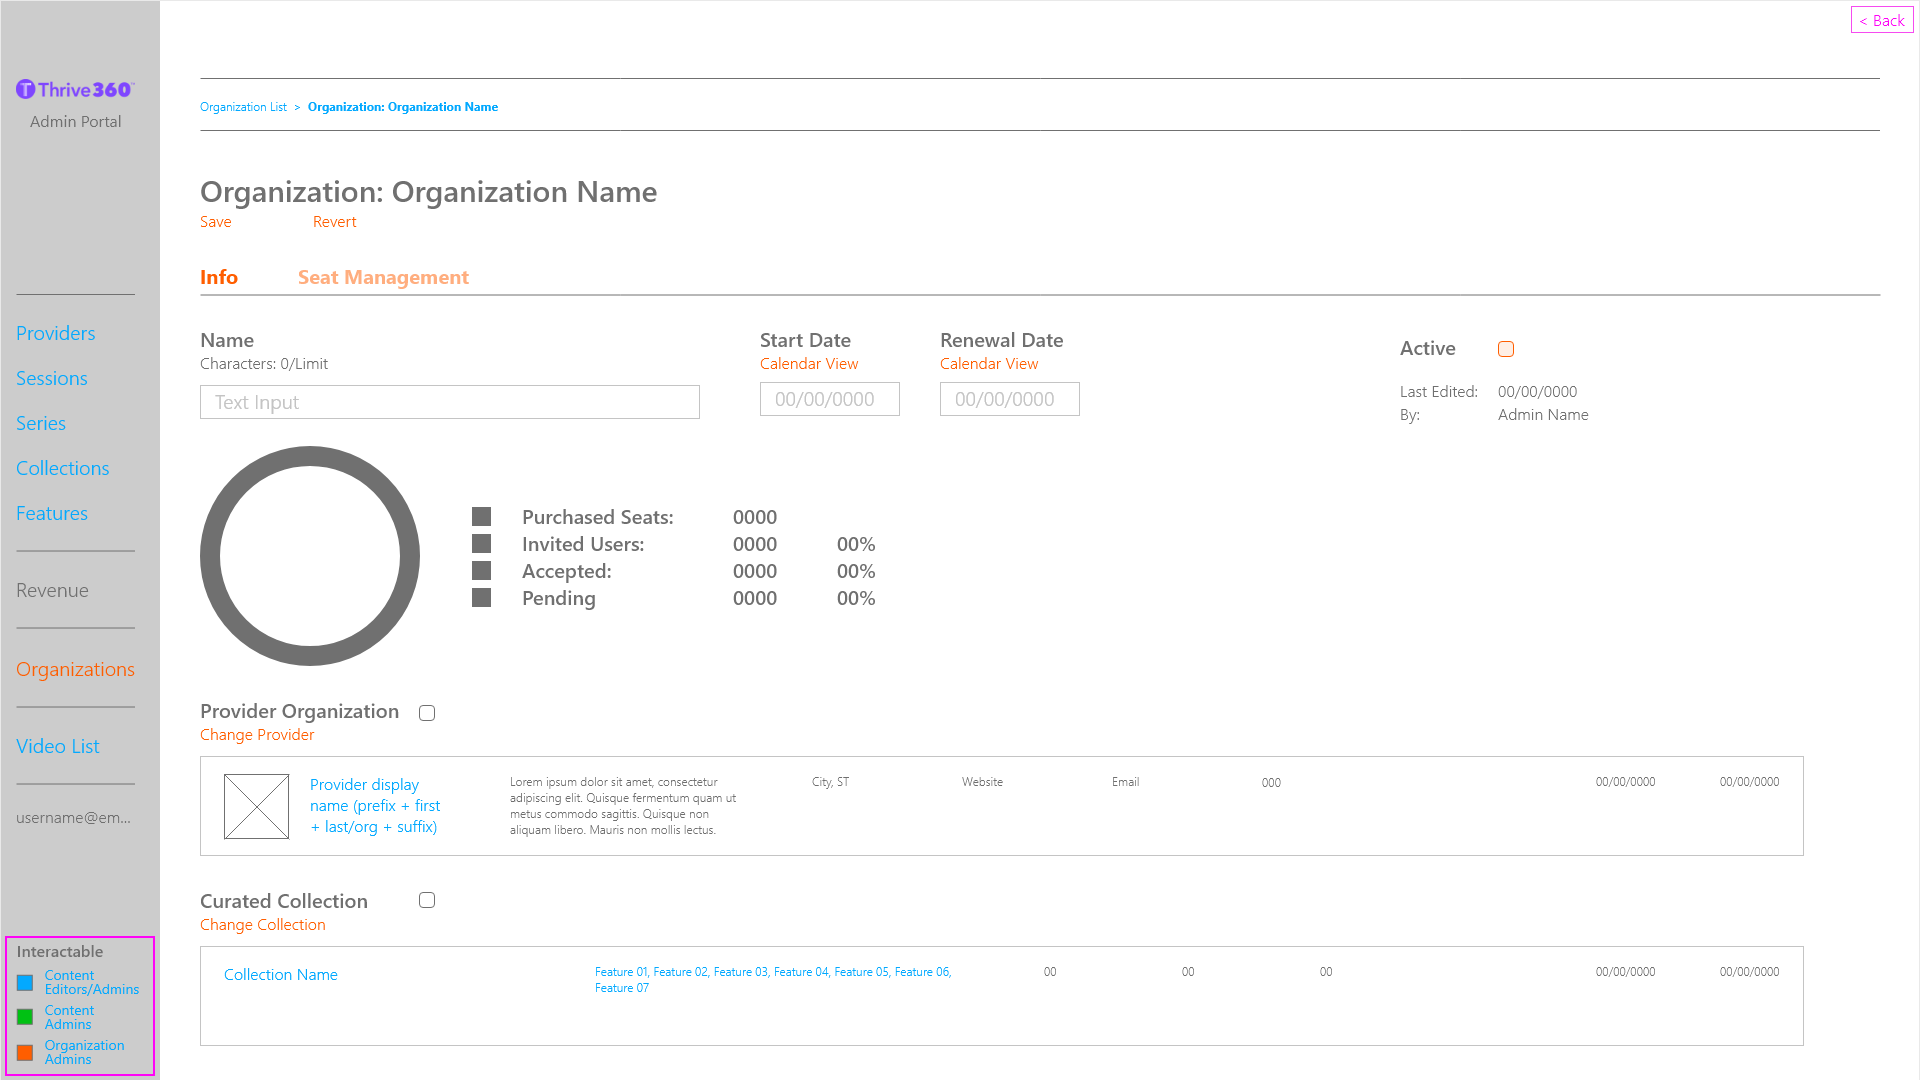1920x1080 pixels.
Task: Open Calendar View for Renewal Date
Action: (x=988, y=364)
